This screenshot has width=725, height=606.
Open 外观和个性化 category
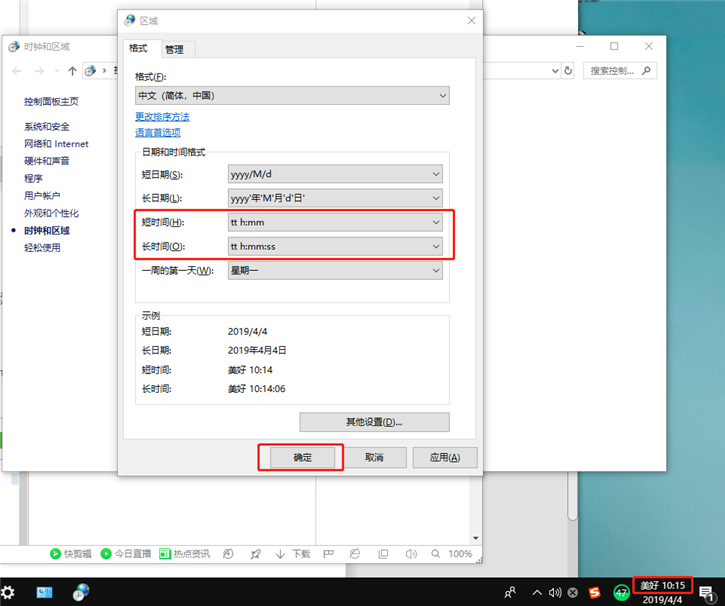coord(51,213)
